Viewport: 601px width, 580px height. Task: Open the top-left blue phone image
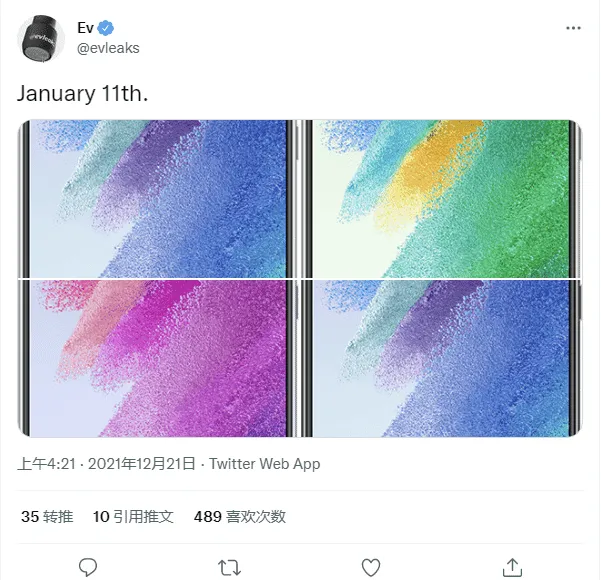pyautogui.click(x=158, y=198)
